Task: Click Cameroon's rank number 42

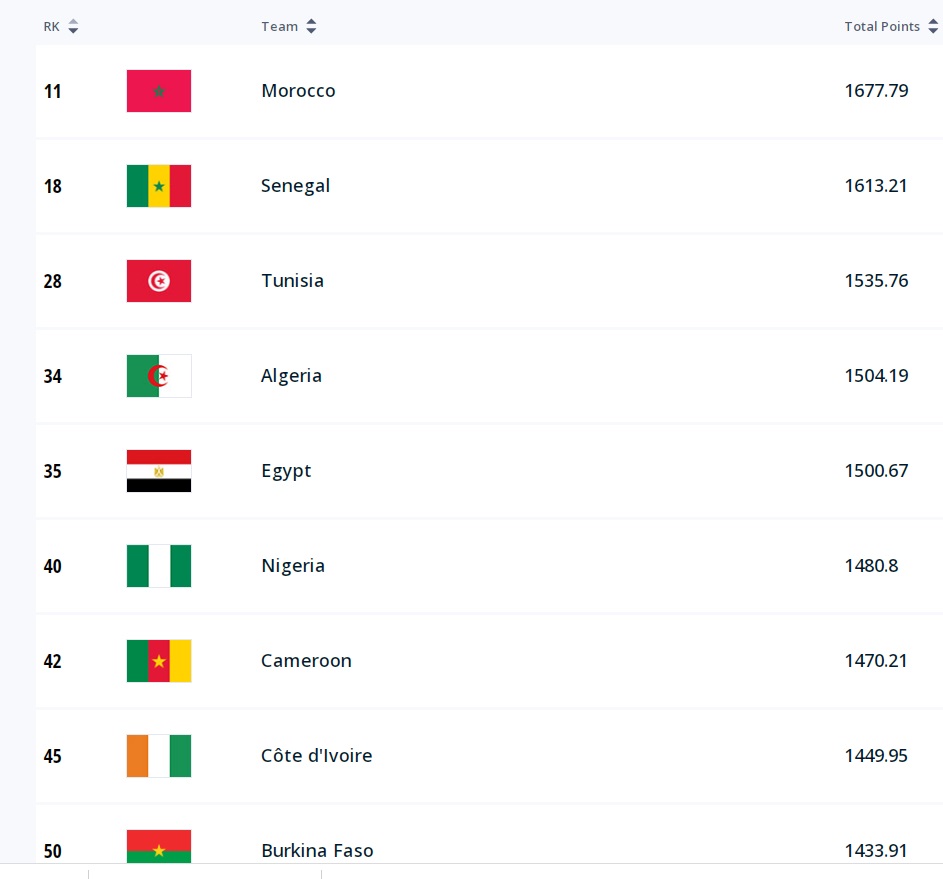Action: 53,661
